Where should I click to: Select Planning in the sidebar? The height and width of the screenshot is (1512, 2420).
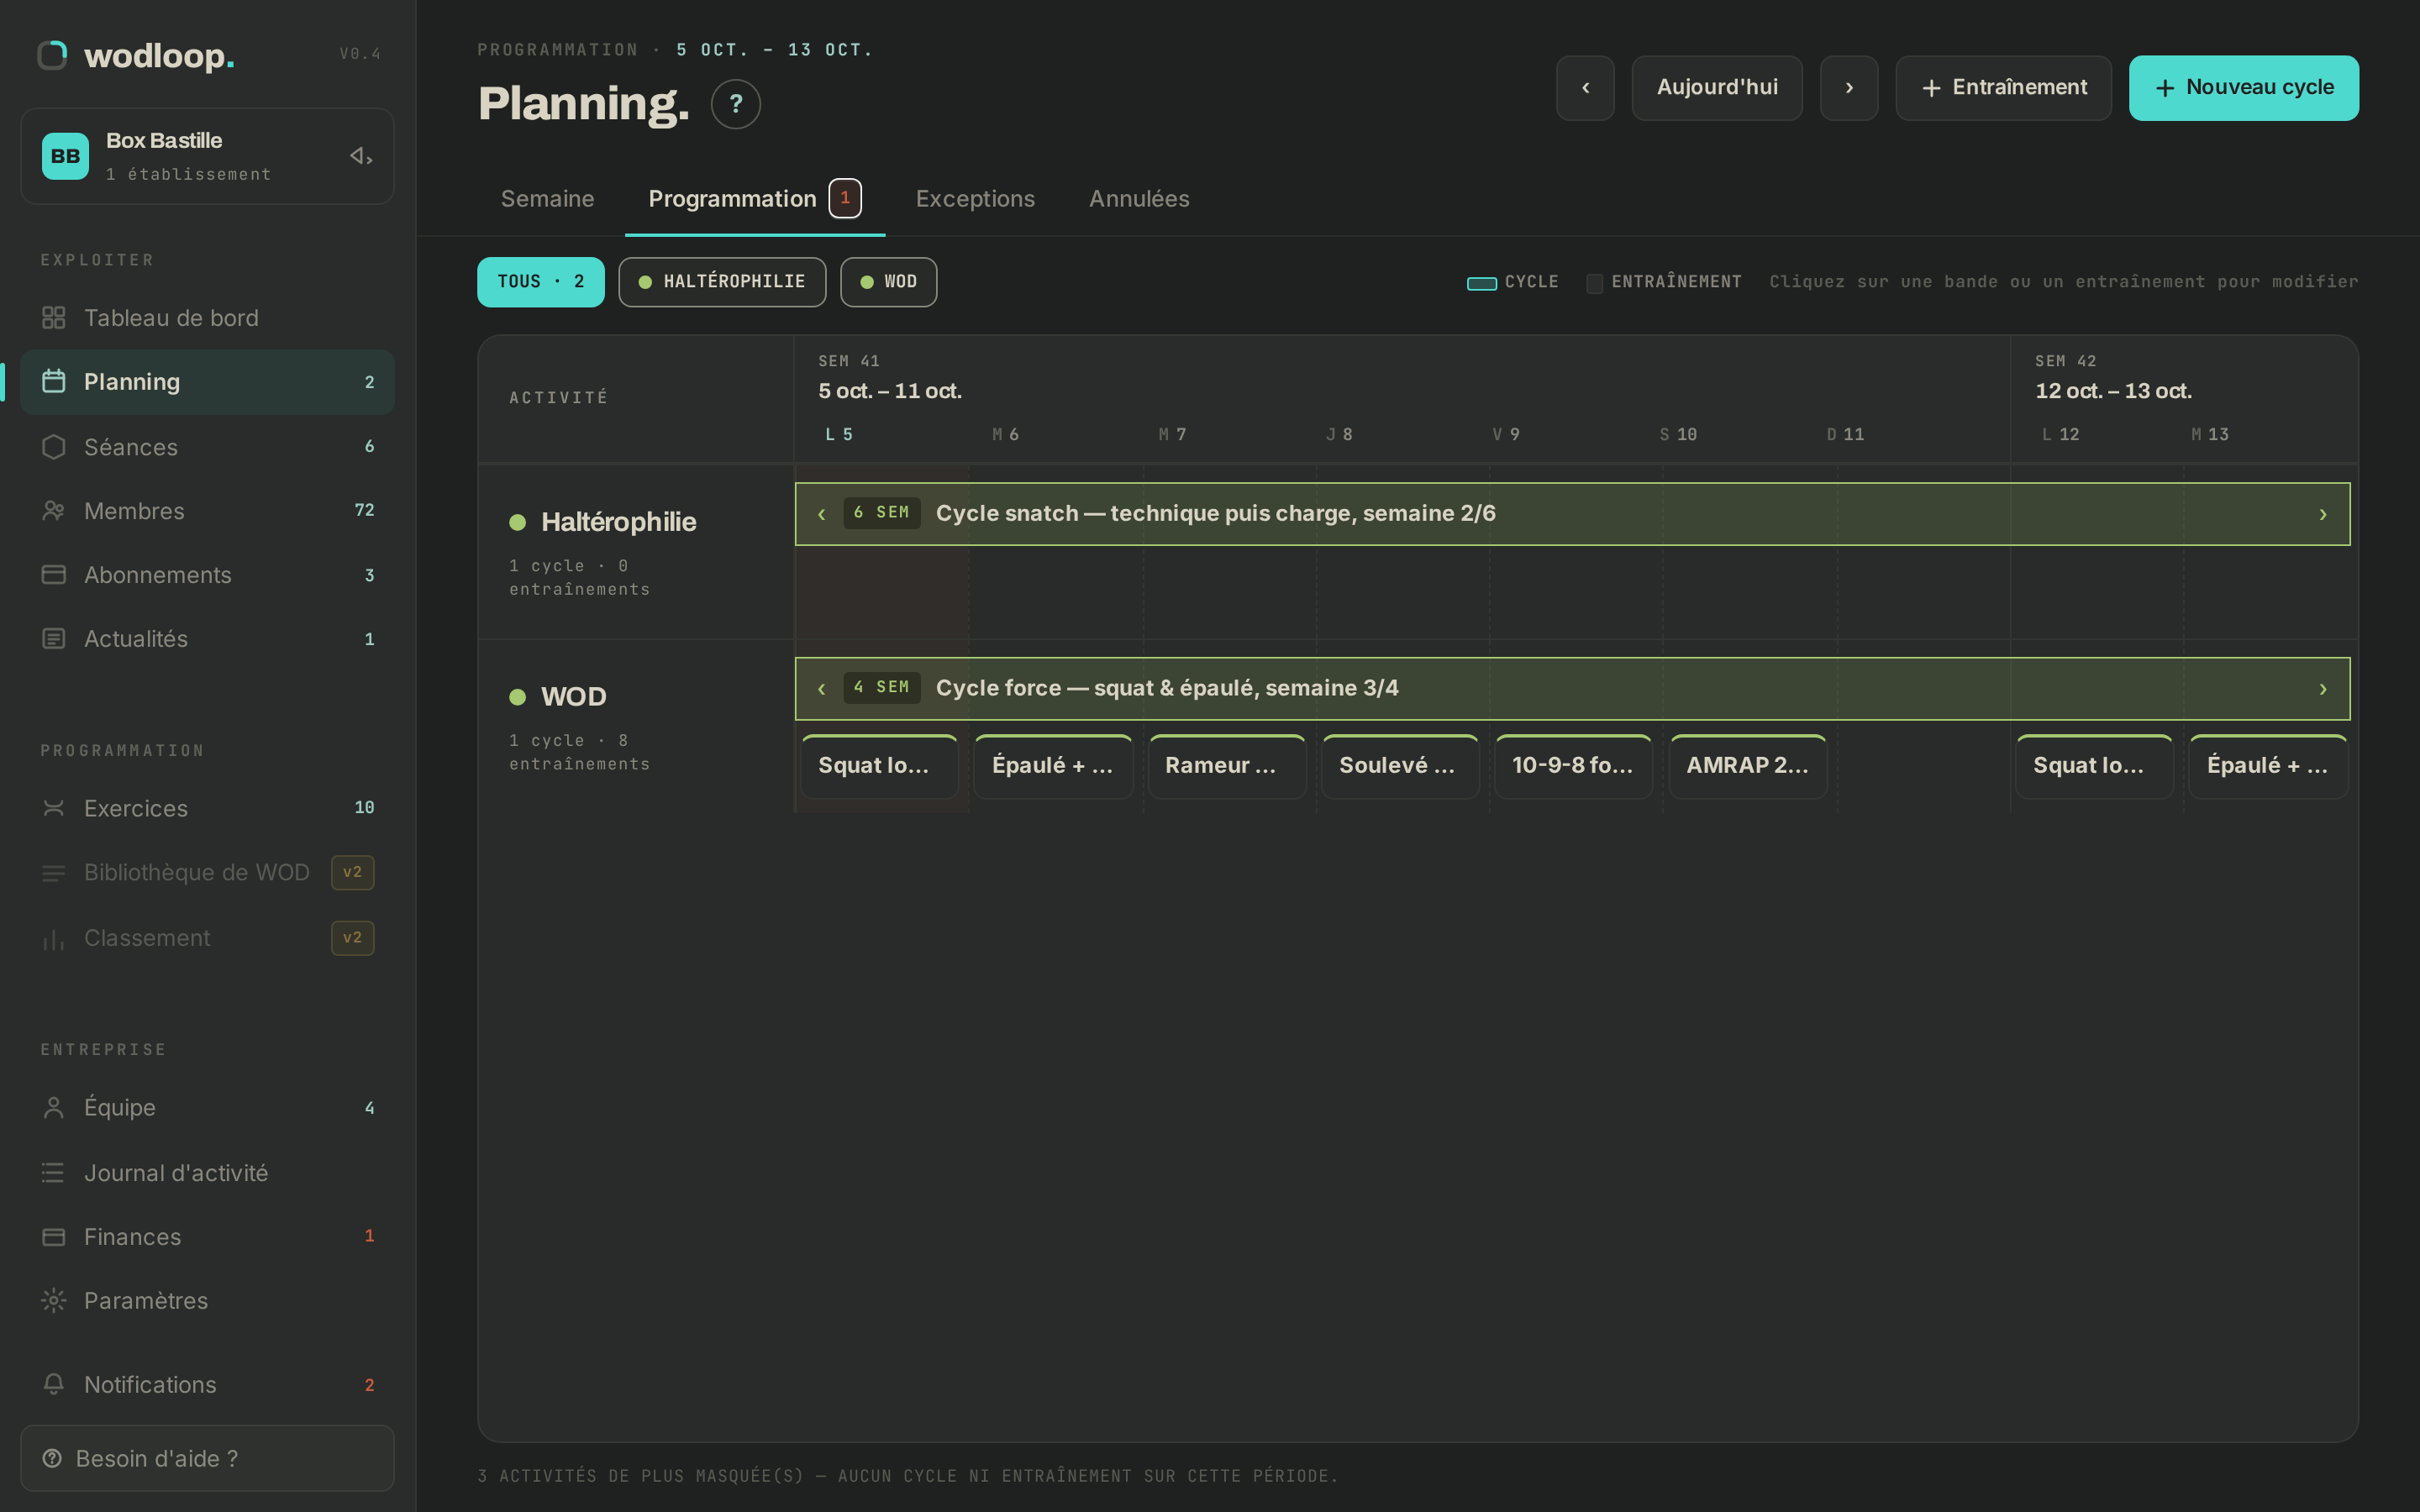click(207, 382)
